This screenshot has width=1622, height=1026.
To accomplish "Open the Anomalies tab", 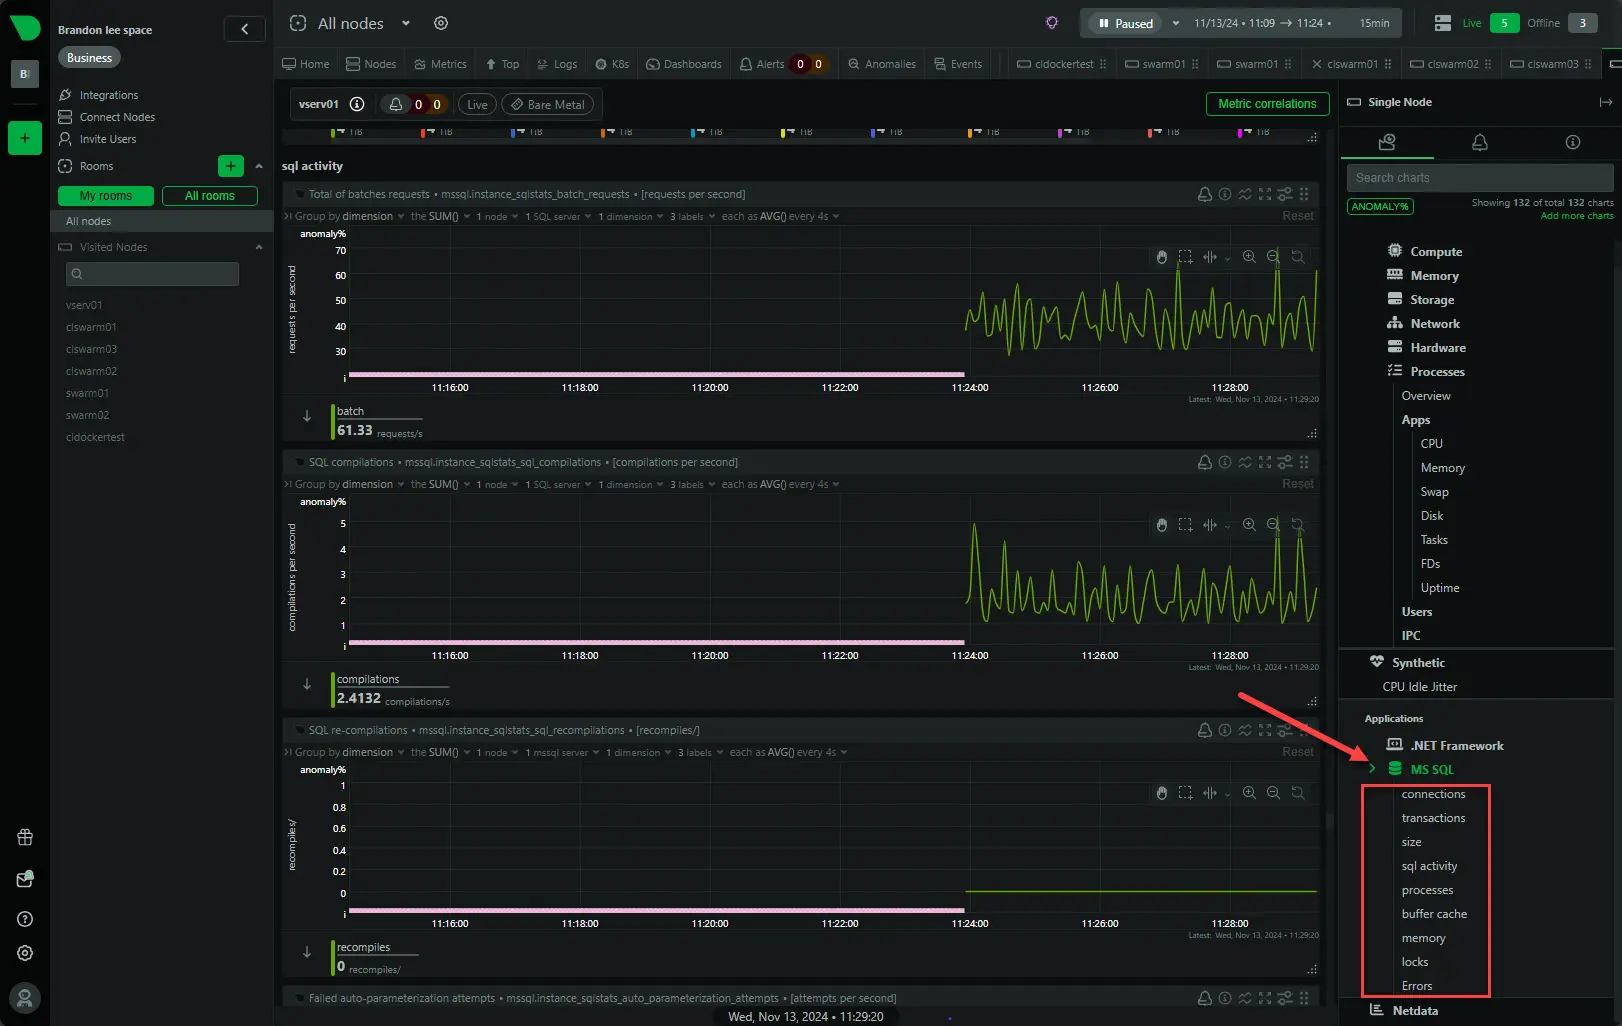I will (x=882, y=64).
